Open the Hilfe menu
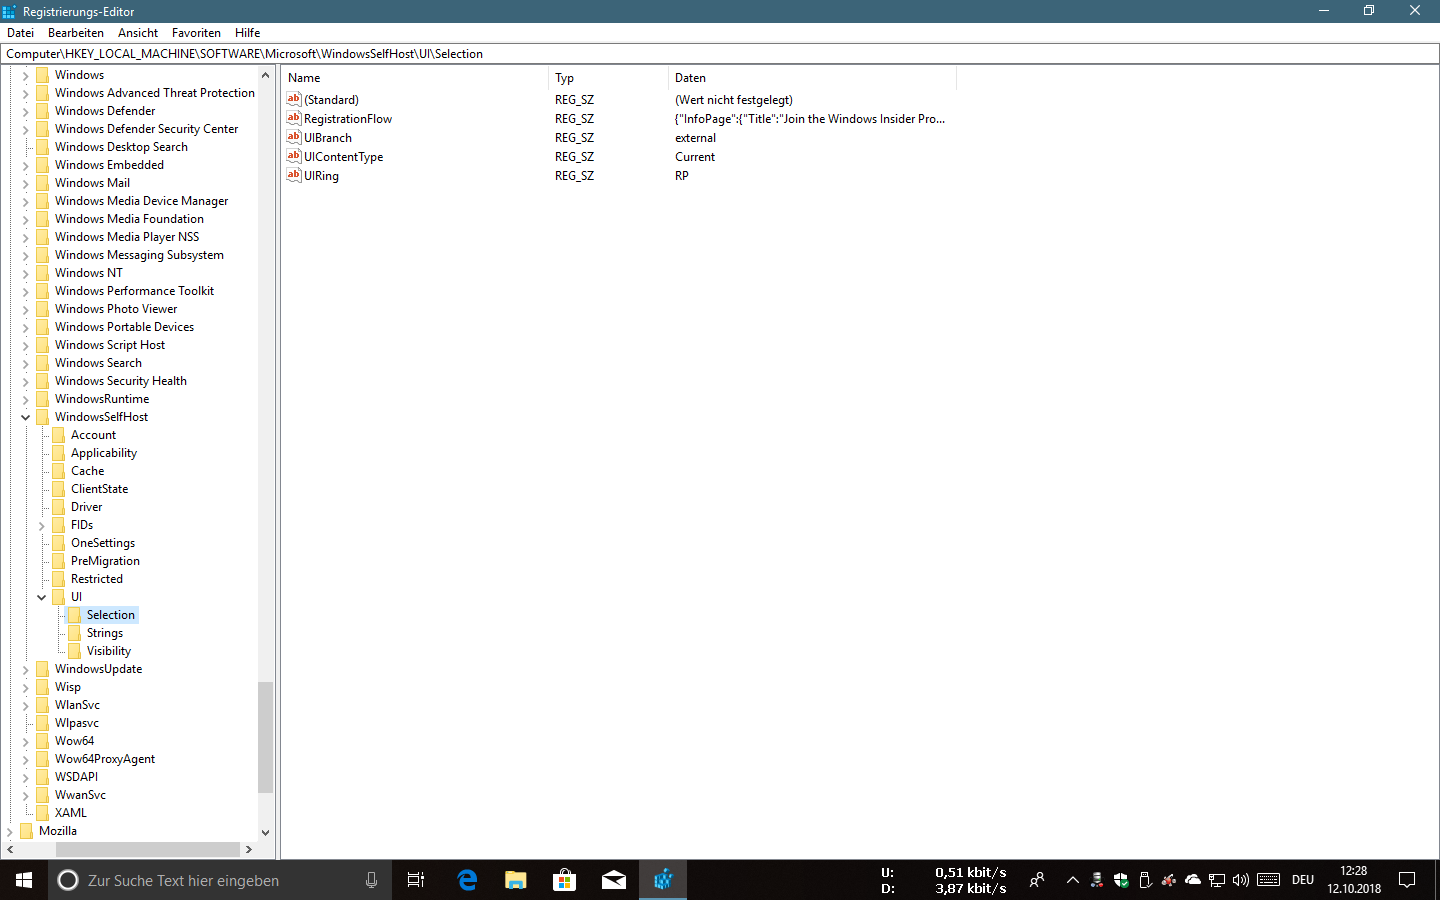Image resolution: width=1440 pixels, height=900 pixels. pyautogui.click(x=247, y=33)
